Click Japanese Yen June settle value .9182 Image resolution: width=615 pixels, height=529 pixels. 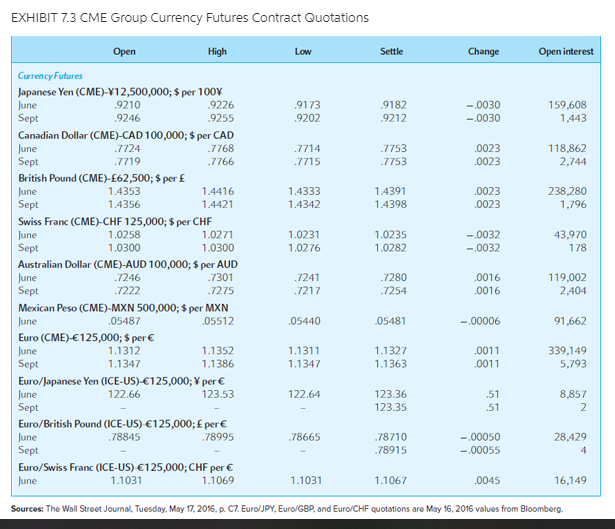[x=393, y=105]
